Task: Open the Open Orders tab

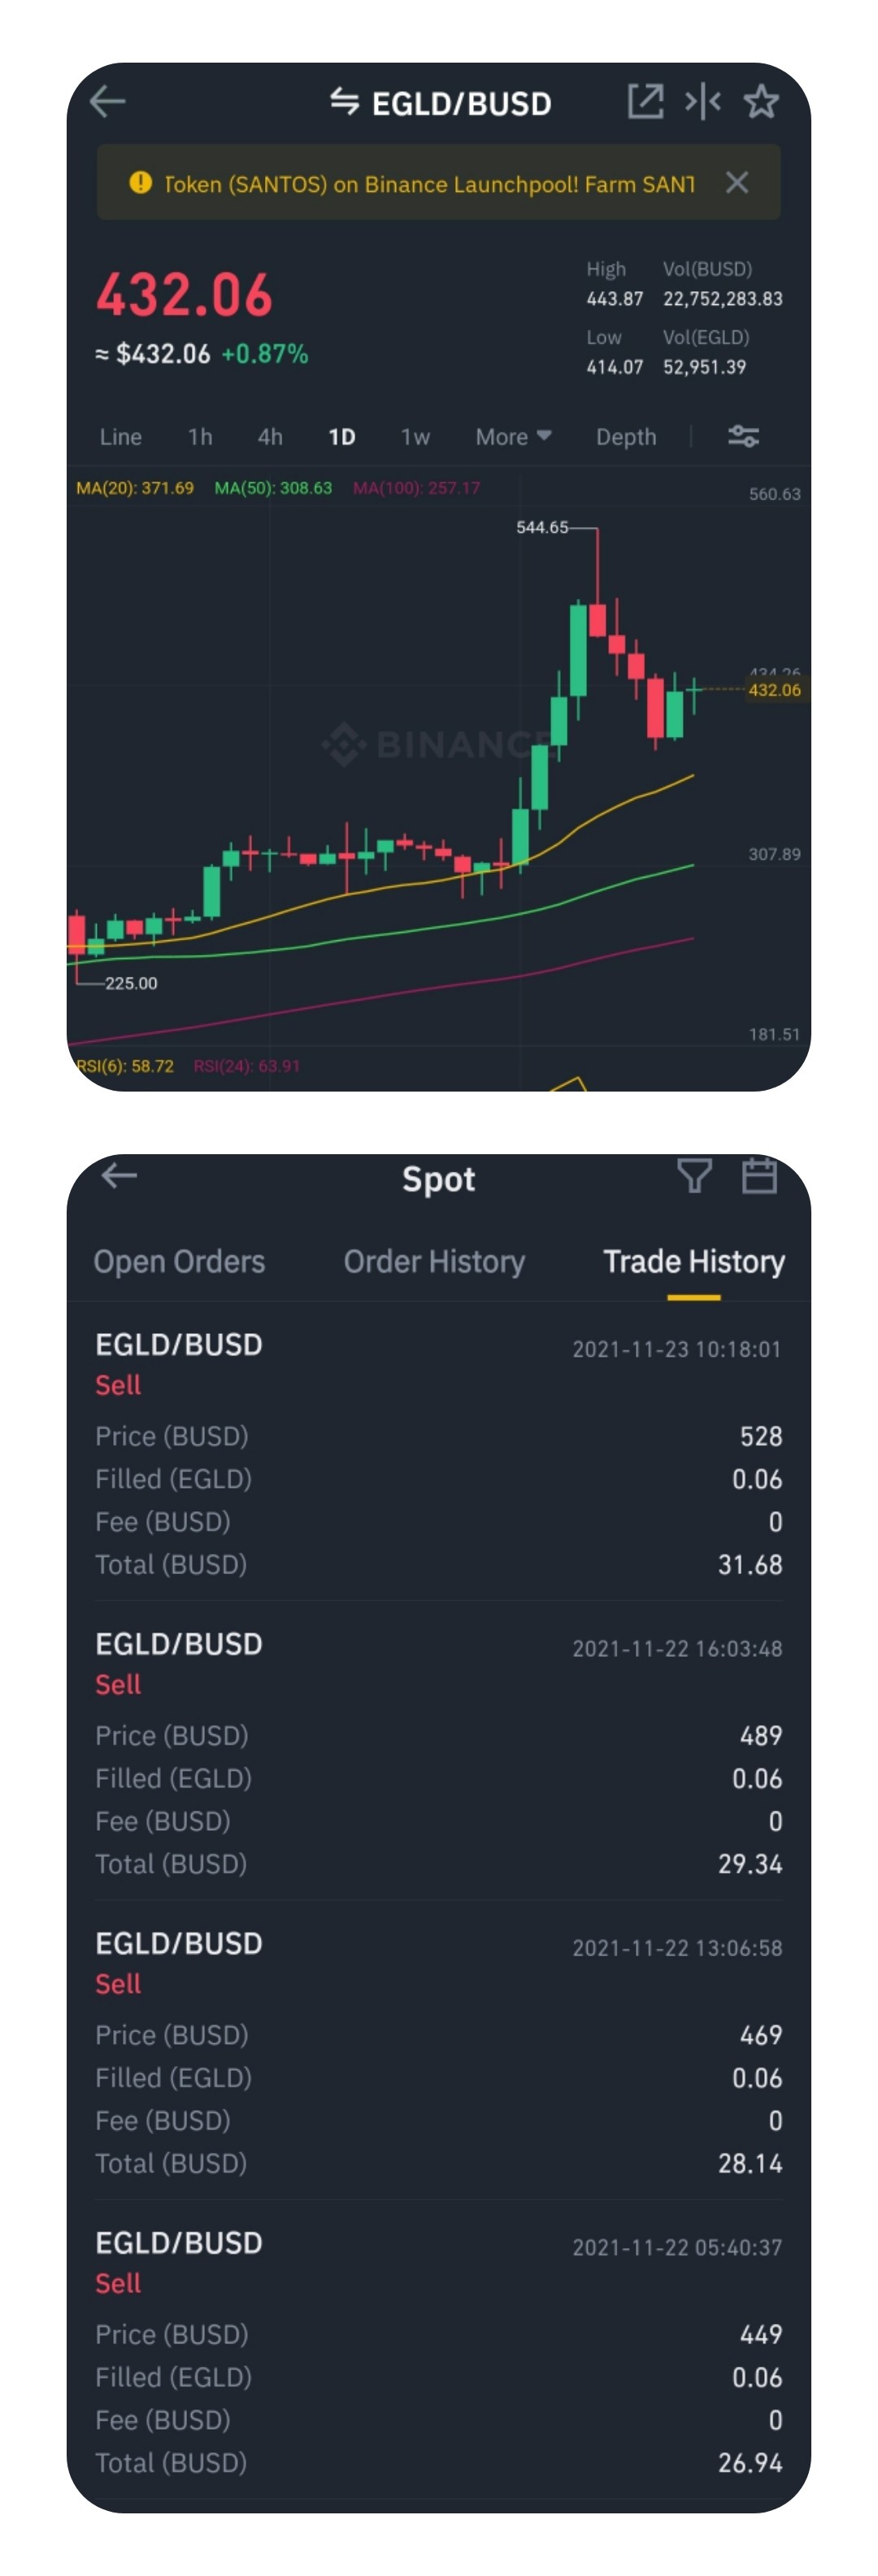Action: click(180, 1262)
